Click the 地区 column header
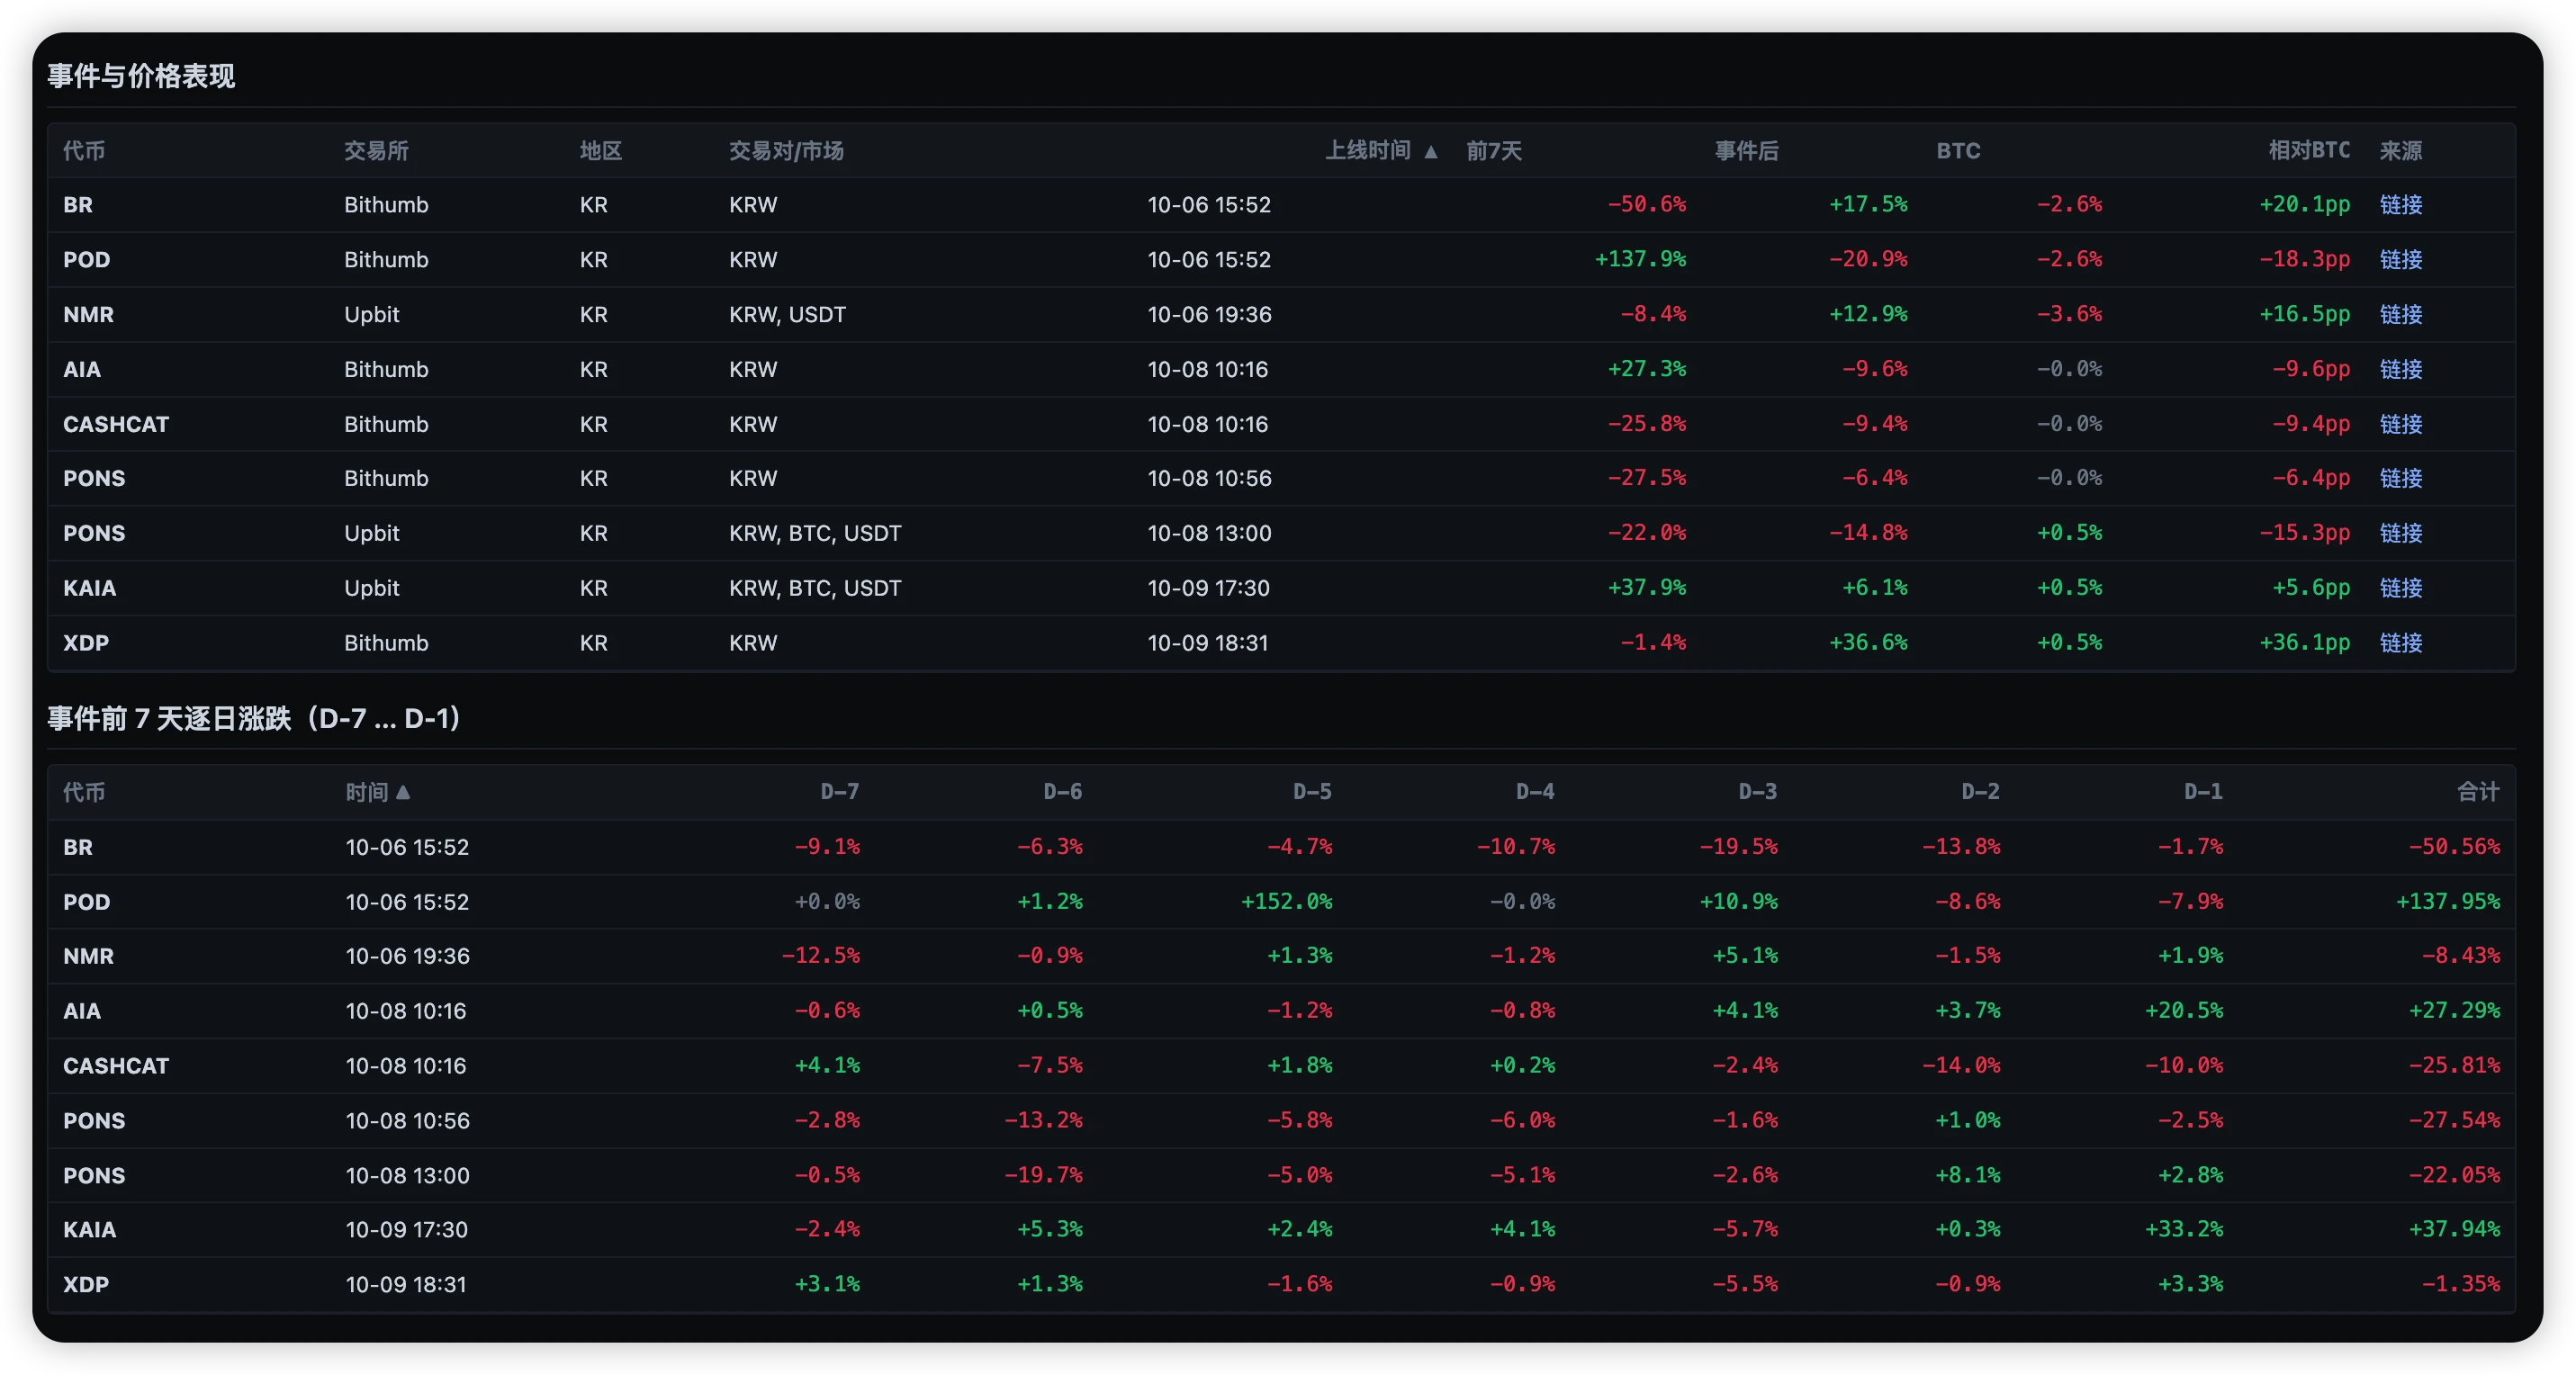 (x=601, y=151)
